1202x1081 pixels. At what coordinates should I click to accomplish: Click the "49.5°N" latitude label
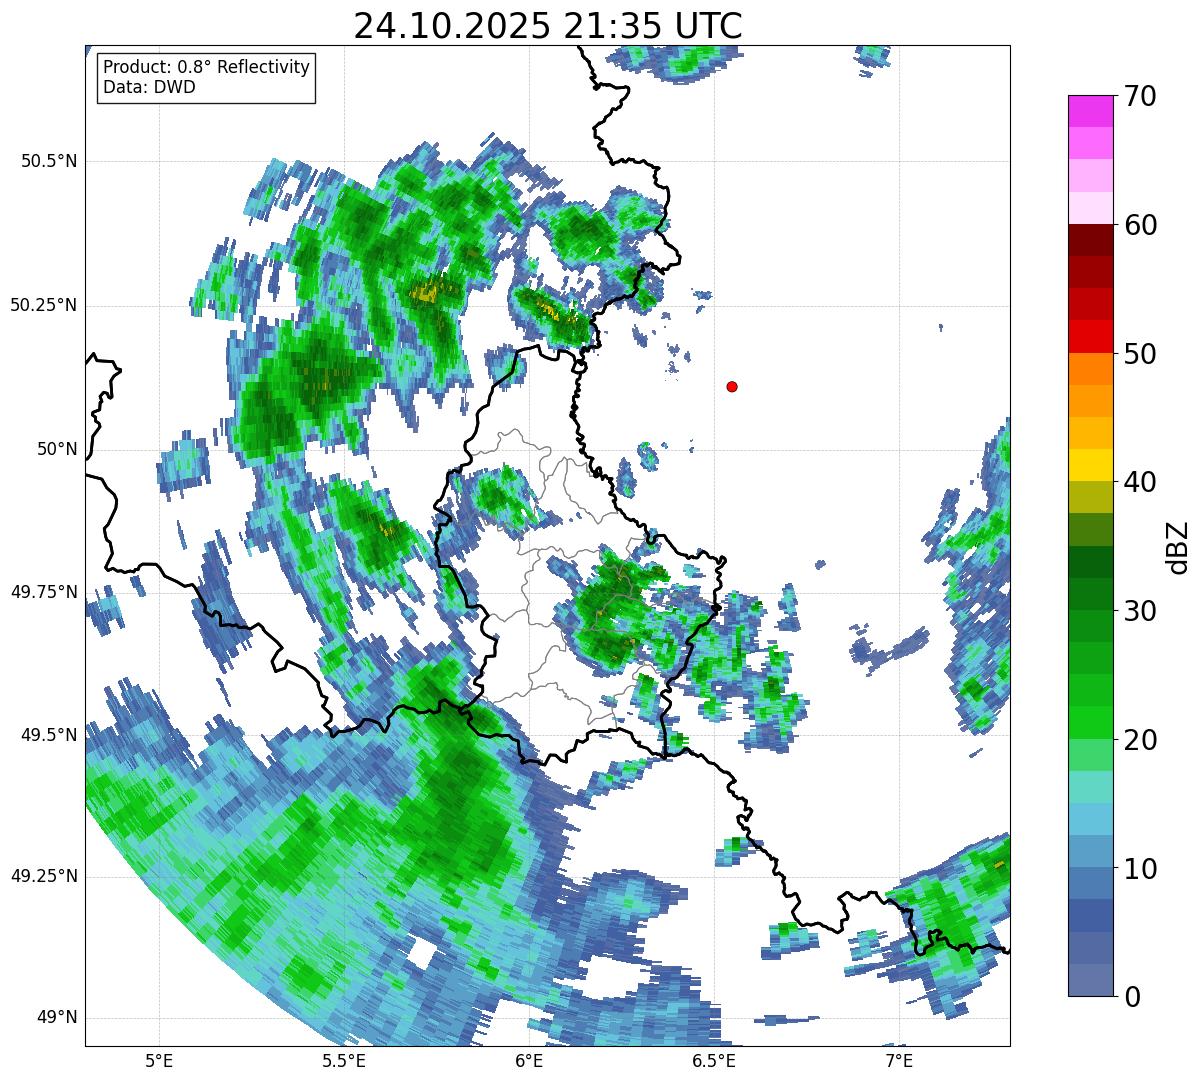(x=49, y=735)
